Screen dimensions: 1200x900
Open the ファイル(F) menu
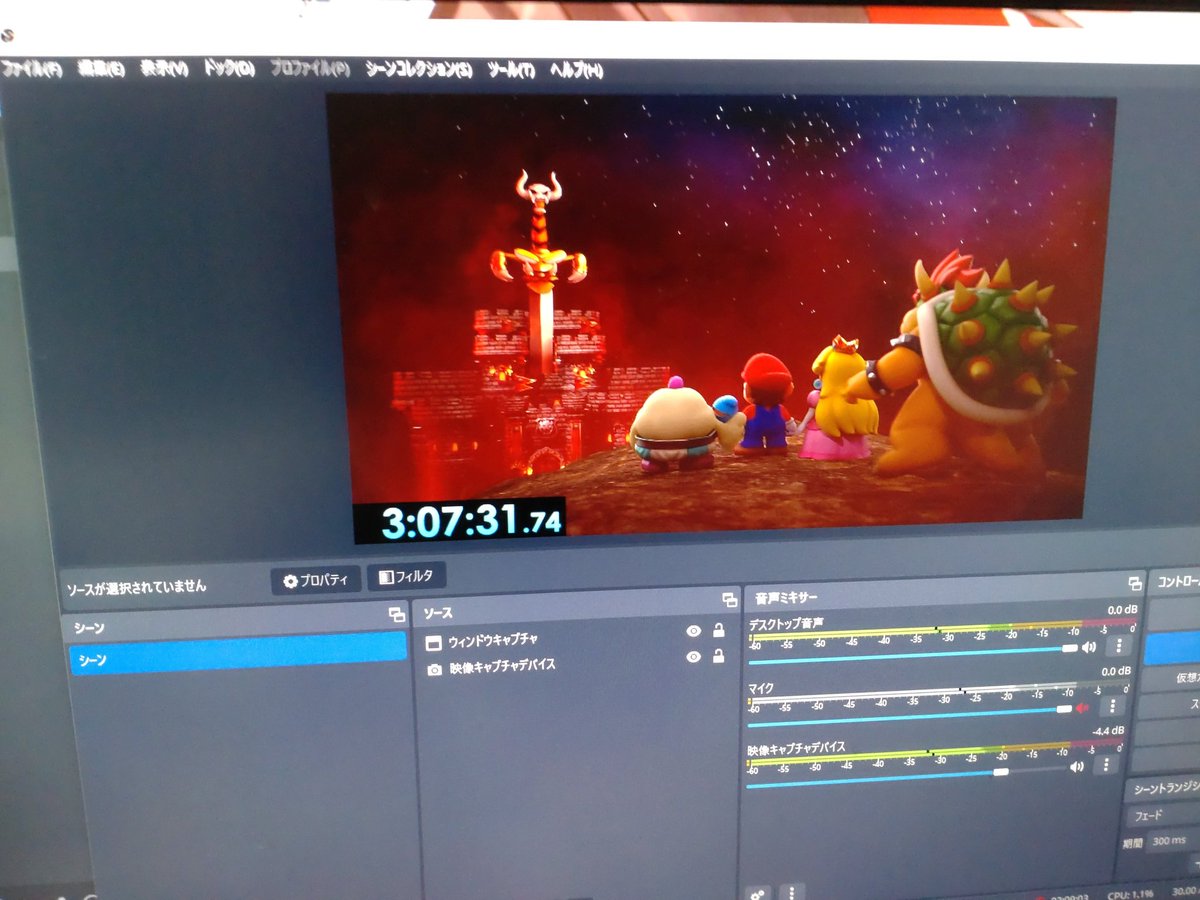[30, 70]
